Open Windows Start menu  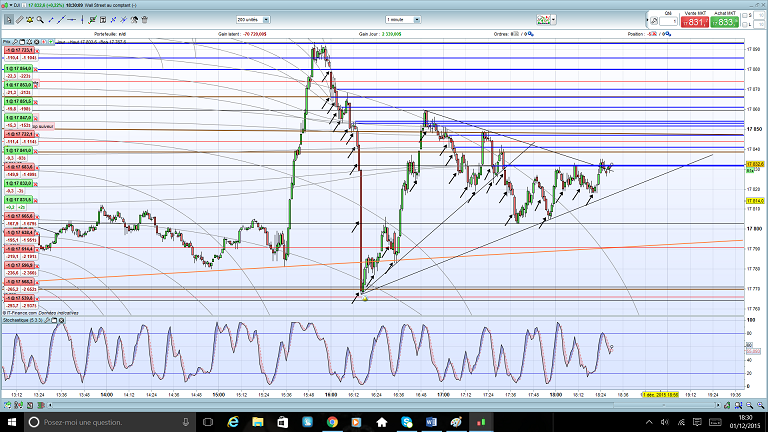[x=9, y=423]
